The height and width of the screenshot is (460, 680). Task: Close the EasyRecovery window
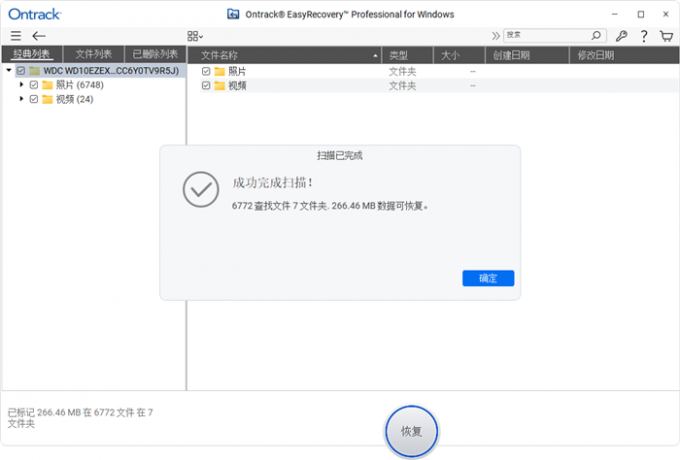tap(666, 14)
